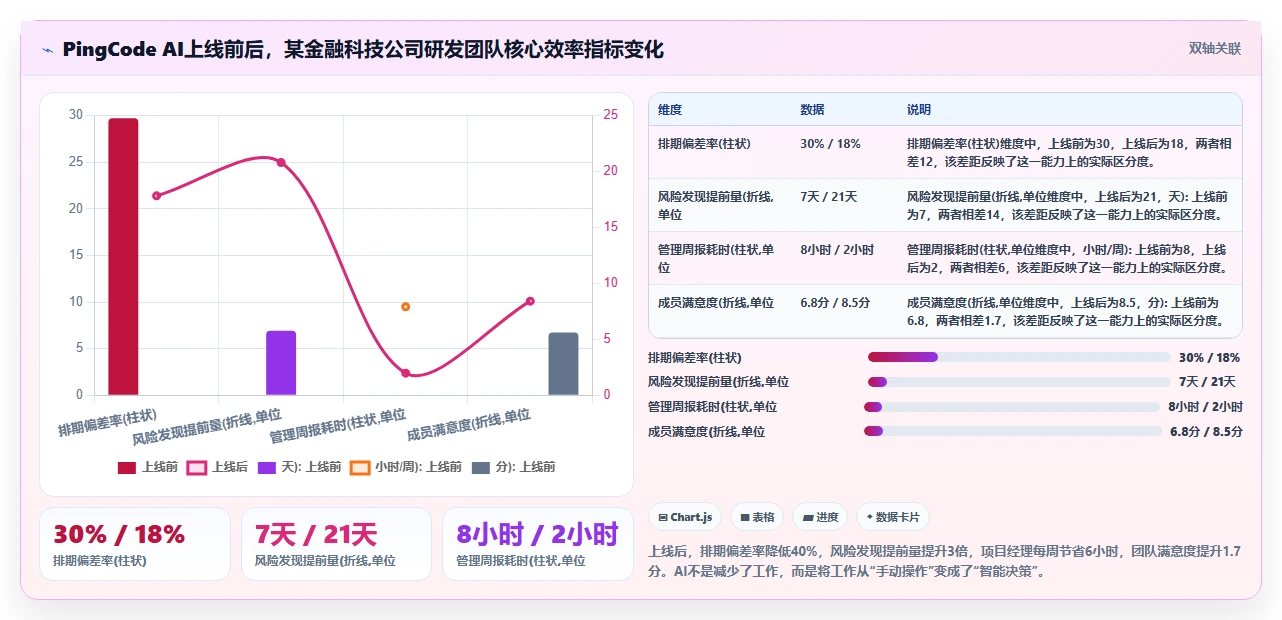Click the orange data point in the chart
Screen dimensions: 1282x620
click(x=405, y=307)
